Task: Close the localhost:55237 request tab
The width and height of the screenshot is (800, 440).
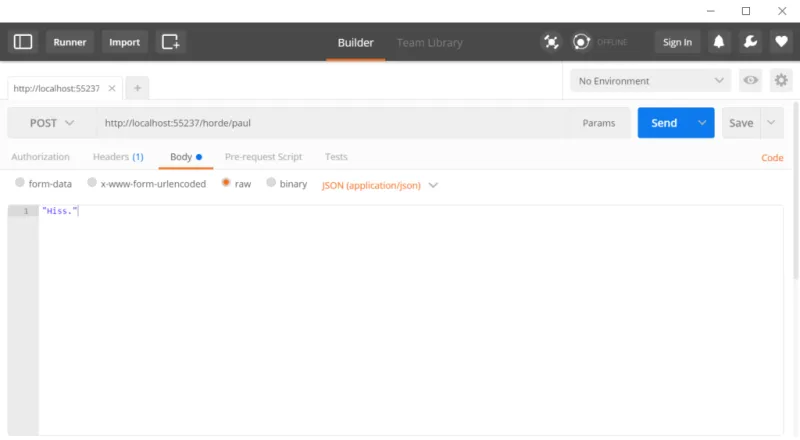Action: point(112,88)
